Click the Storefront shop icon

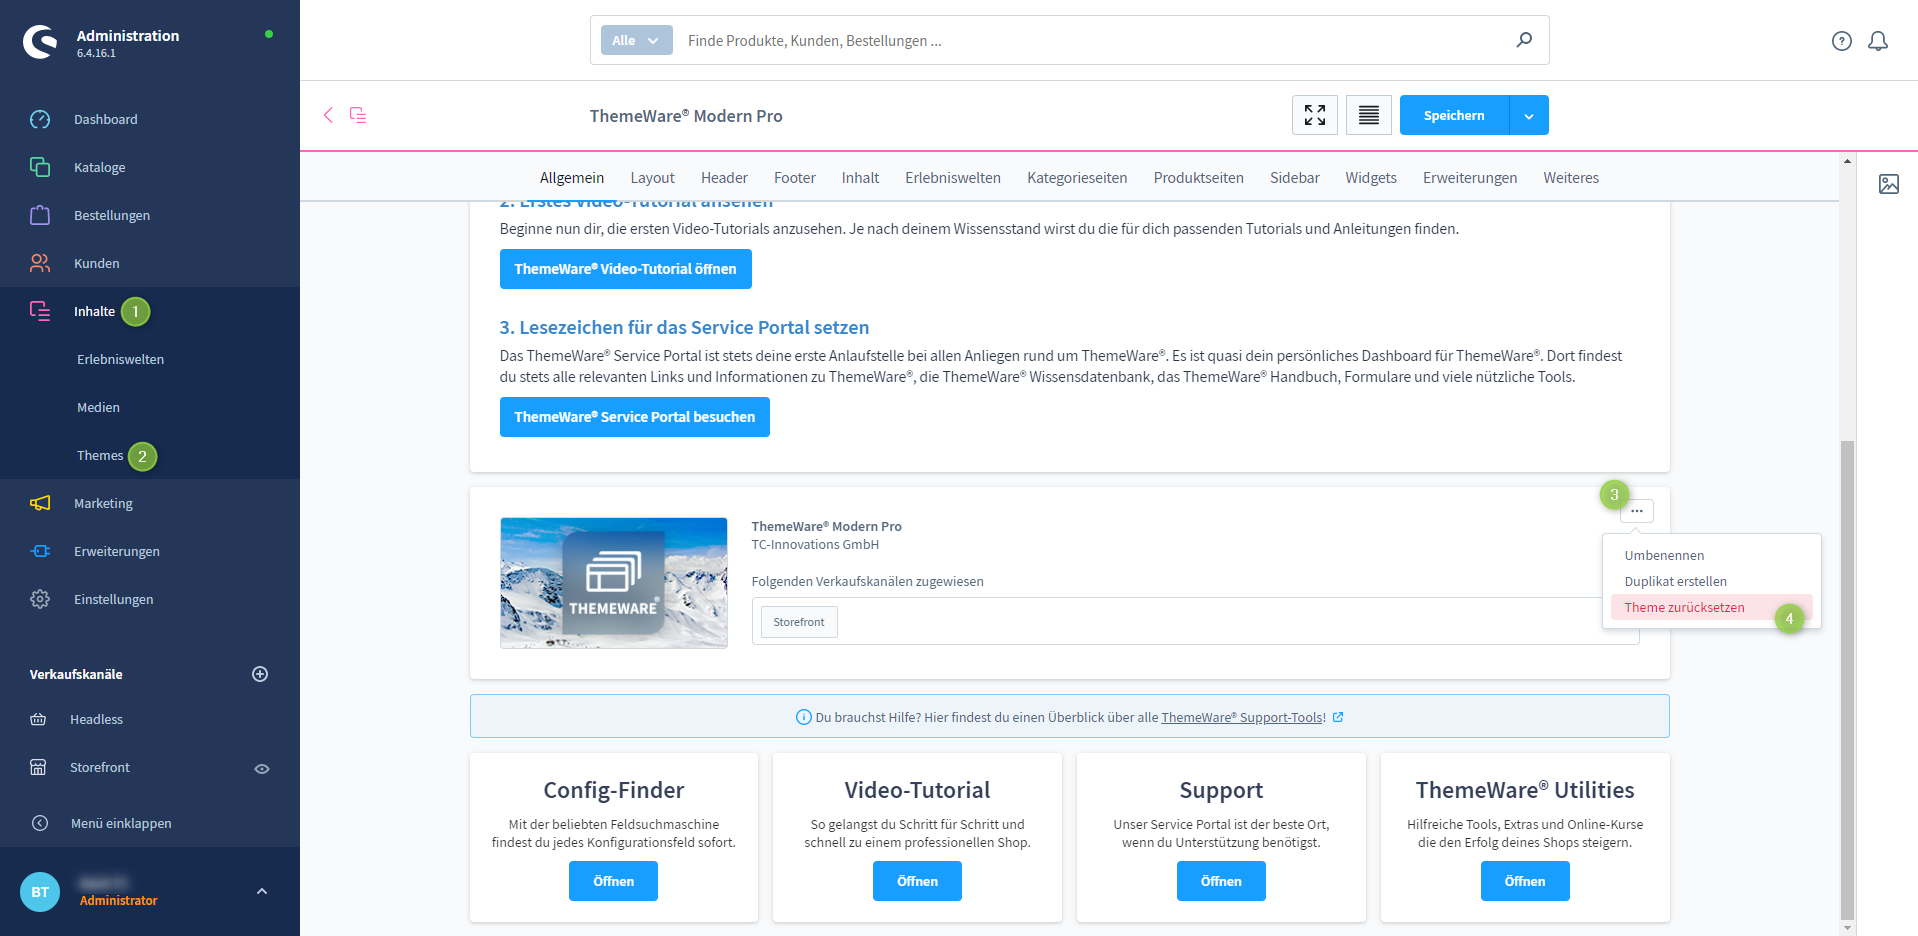pos(38,767)
